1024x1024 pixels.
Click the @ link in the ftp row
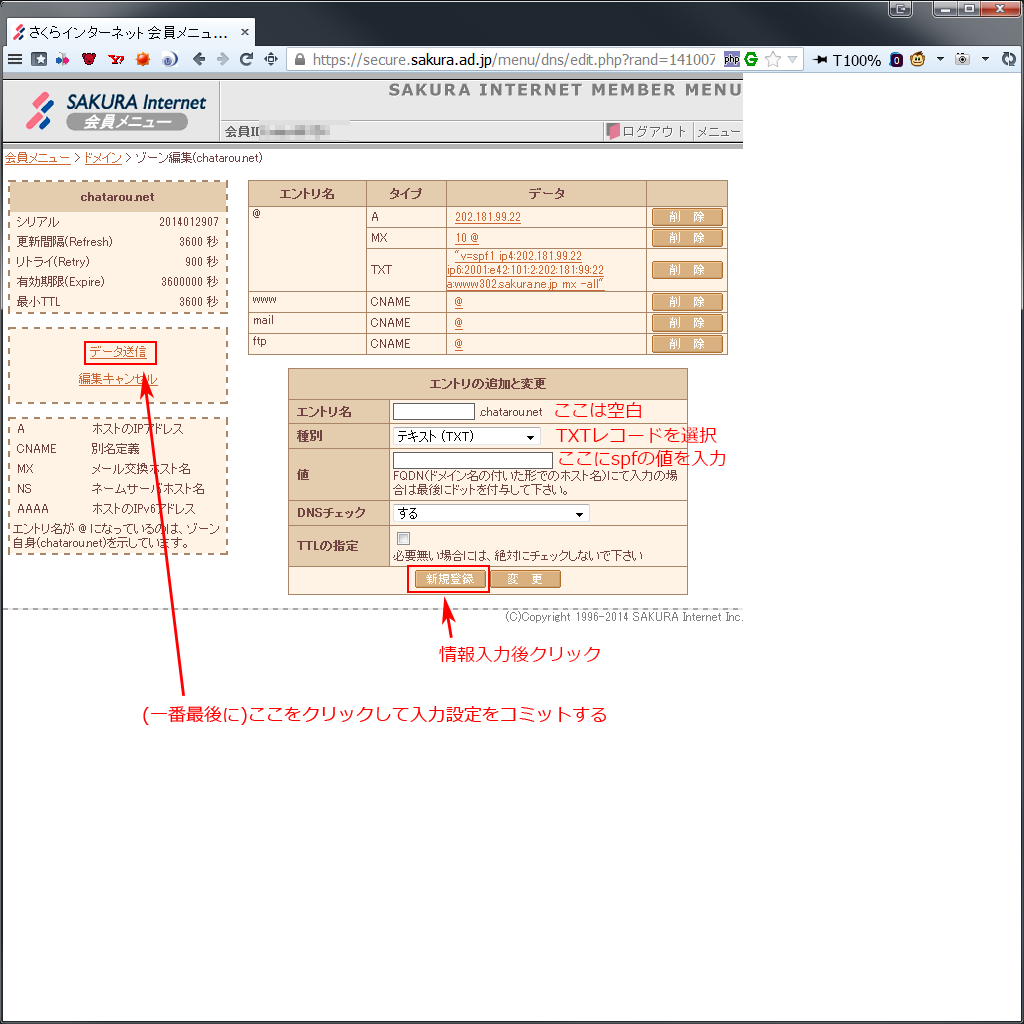coord(458,344)
